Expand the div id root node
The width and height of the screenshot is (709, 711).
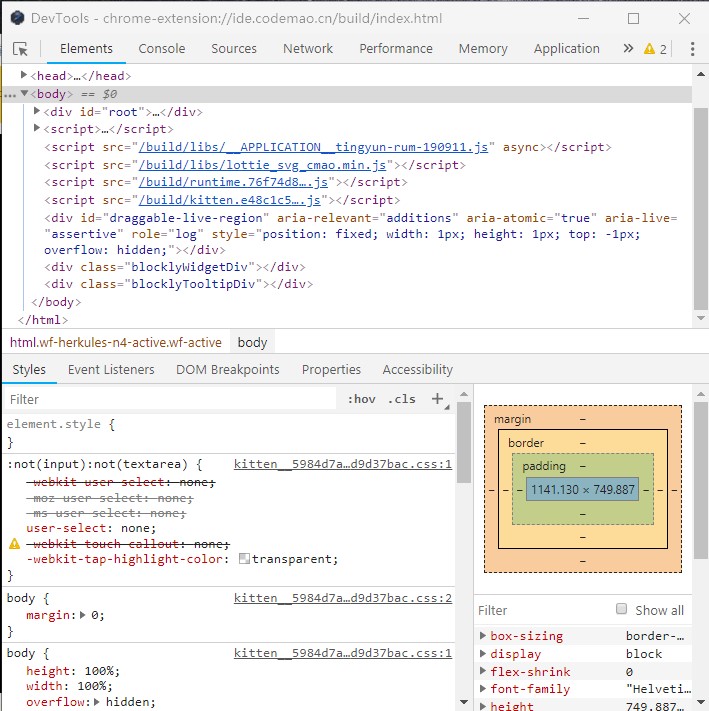tap(37, 111)
